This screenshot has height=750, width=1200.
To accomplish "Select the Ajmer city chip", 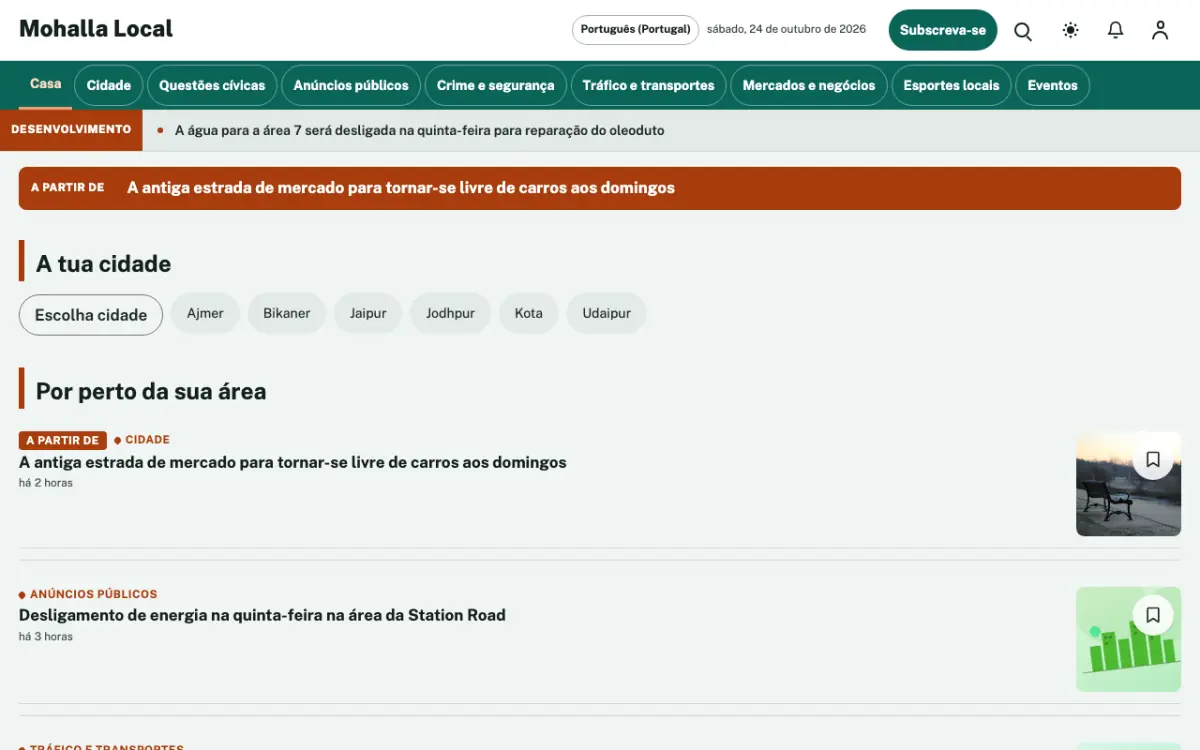I will coord(205,313).
